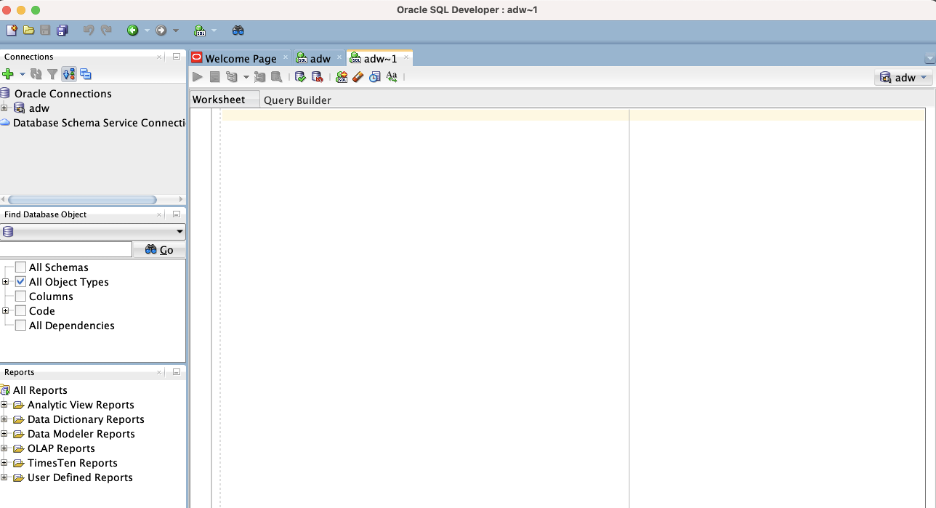Screen dimensions: 936x508
Task: Click the binoculars Find DB Object icon in toolbar
Action: click(238, 30)
